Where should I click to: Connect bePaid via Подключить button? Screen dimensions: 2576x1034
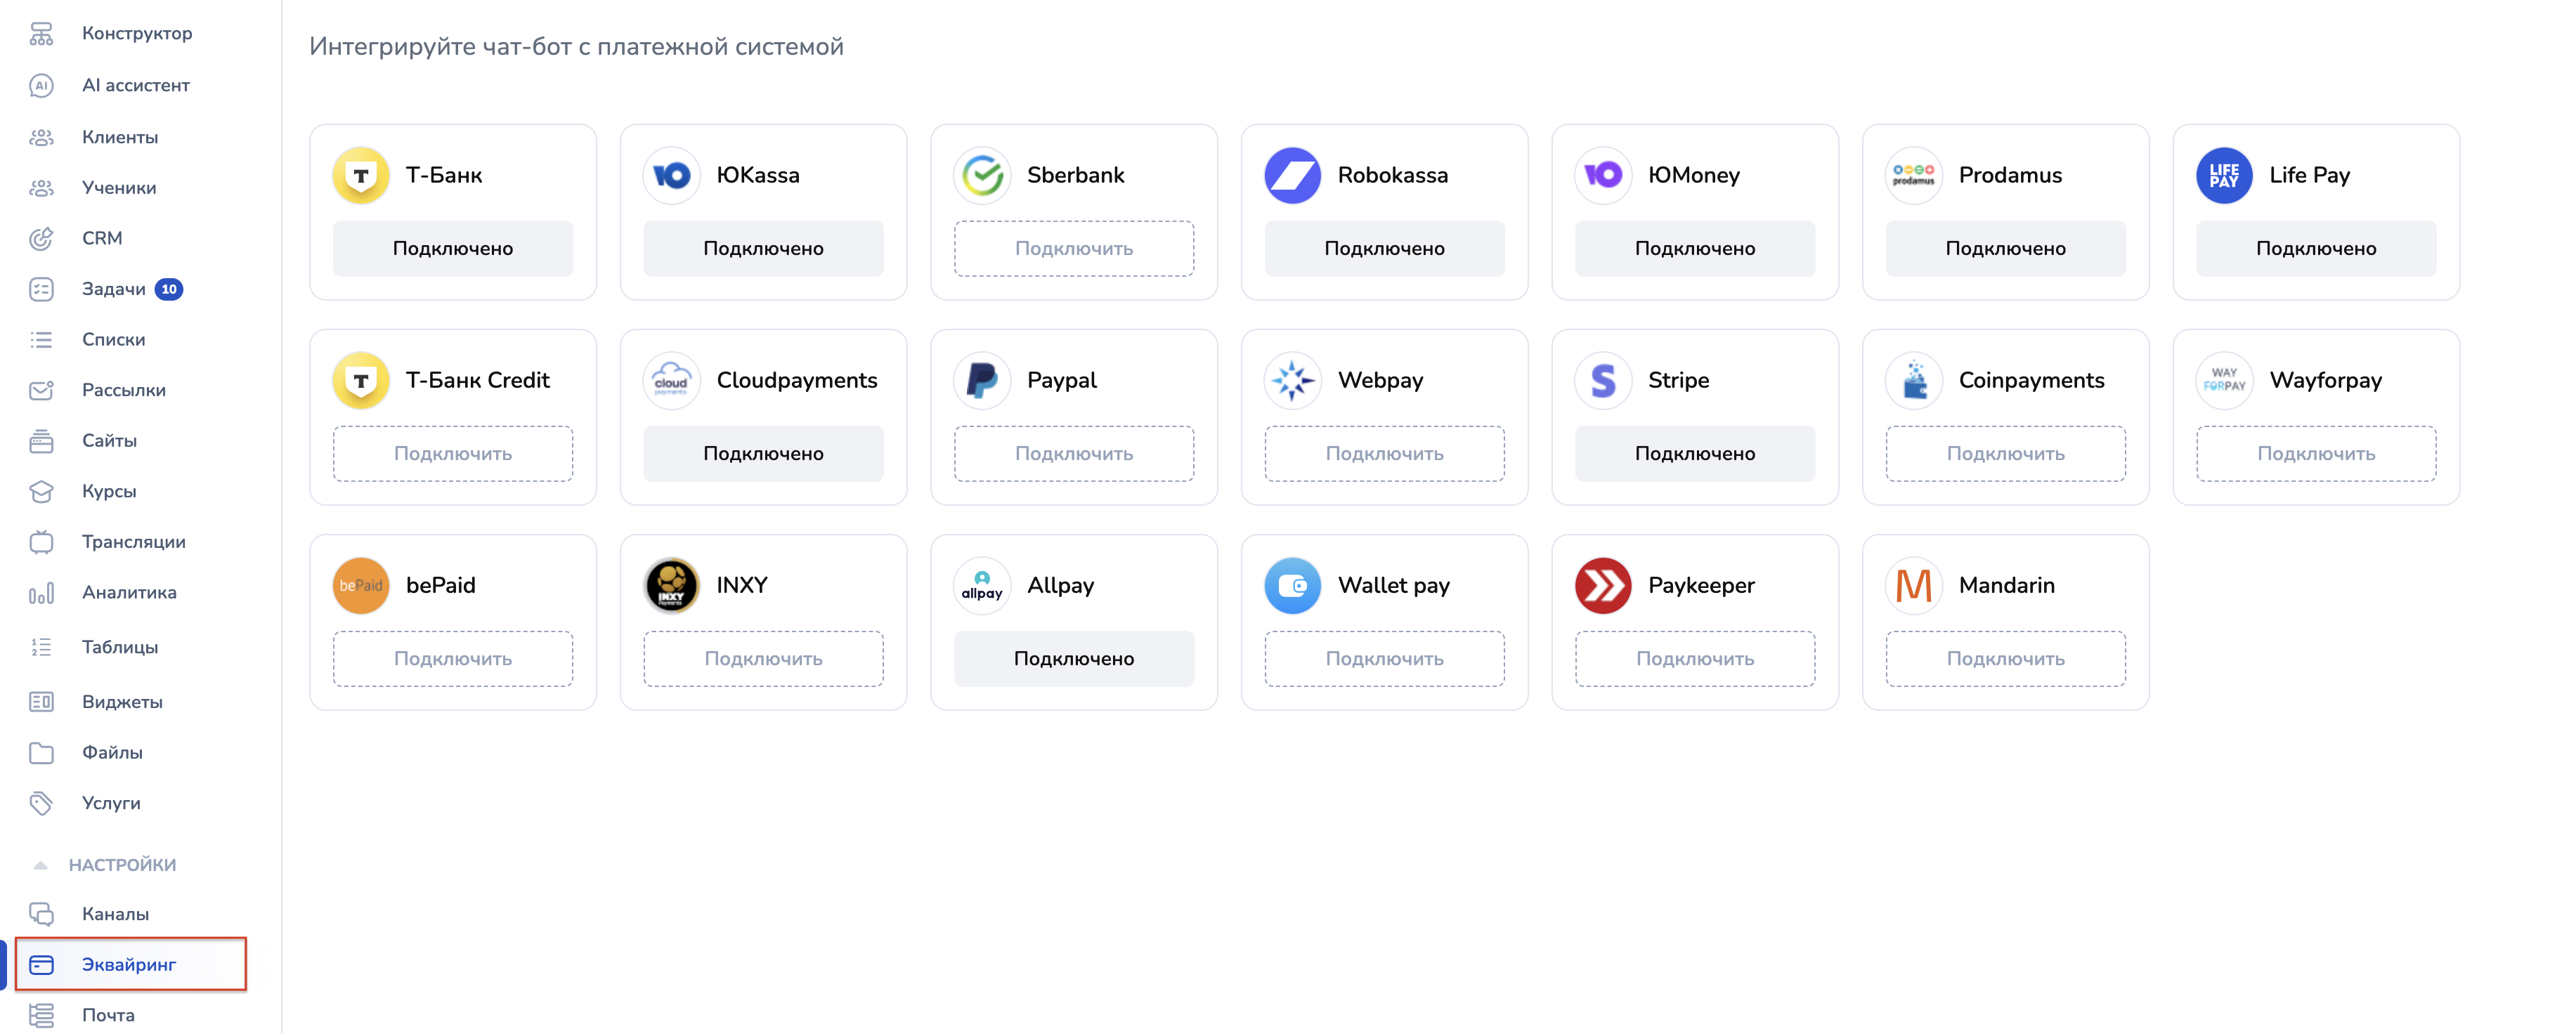coord(453,659)
